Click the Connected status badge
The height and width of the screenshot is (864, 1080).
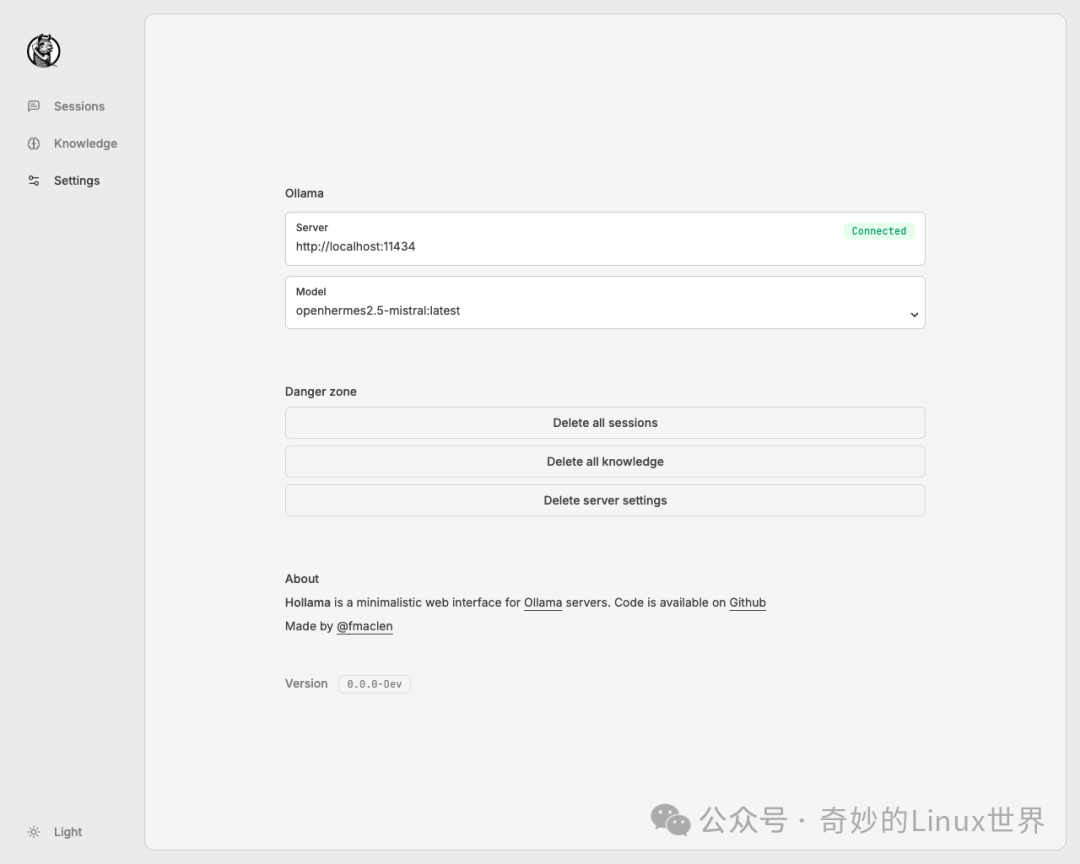point(879,231)
